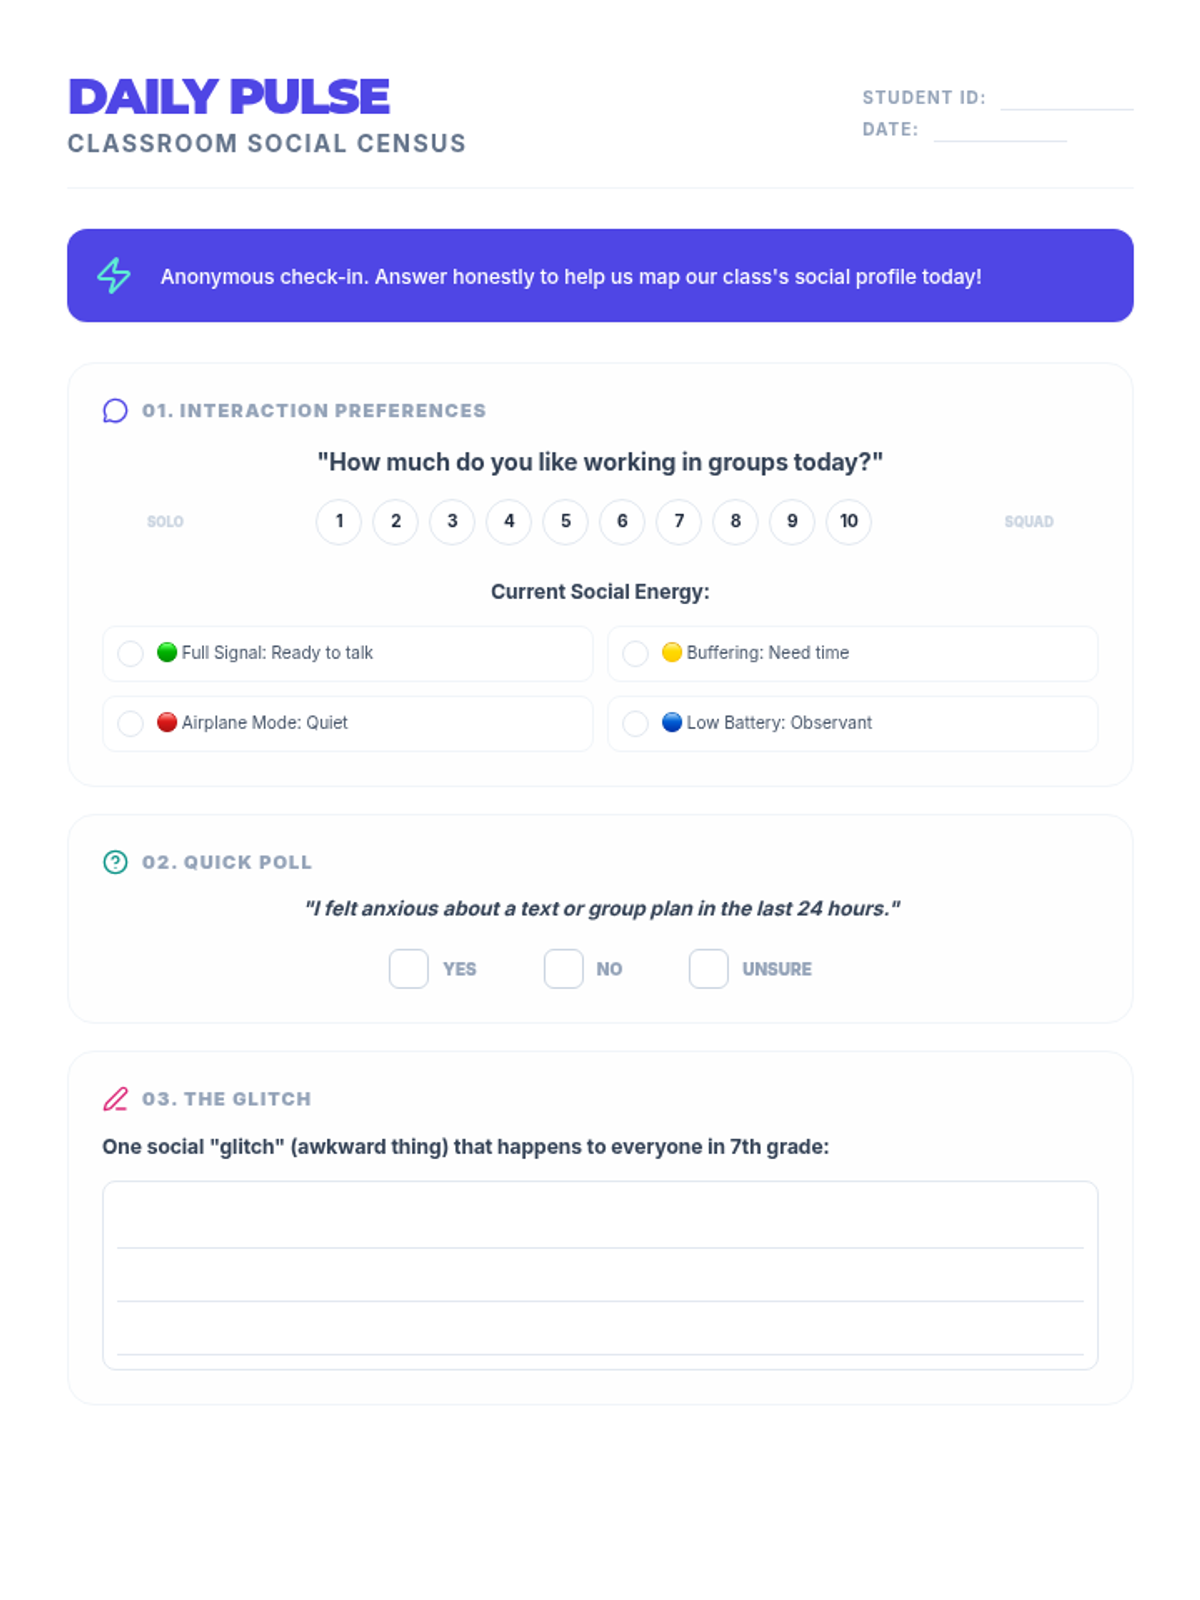1200x1600 pixels.
Task: Click the question mark icon beside Quick Poll
Action: coord(115,862)
